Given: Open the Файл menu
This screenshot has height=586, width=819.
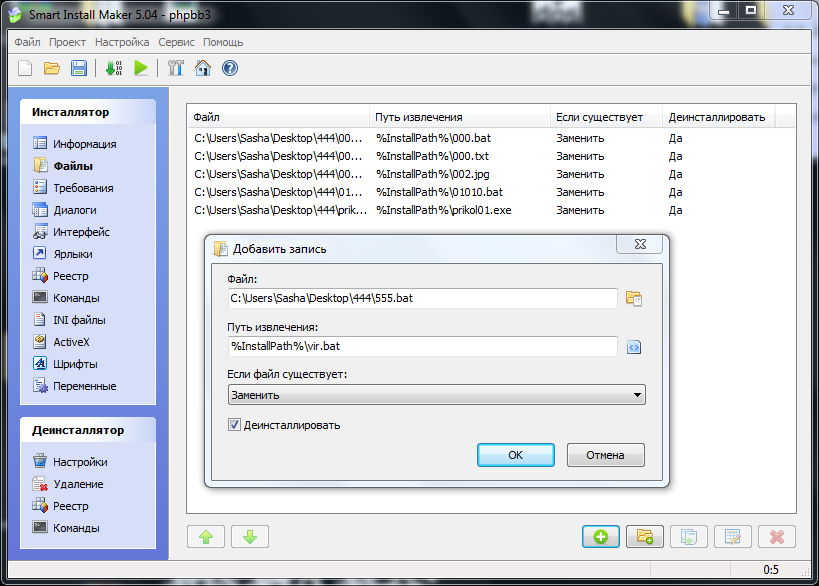Looking at the screenshot, I should pos(27,42).
